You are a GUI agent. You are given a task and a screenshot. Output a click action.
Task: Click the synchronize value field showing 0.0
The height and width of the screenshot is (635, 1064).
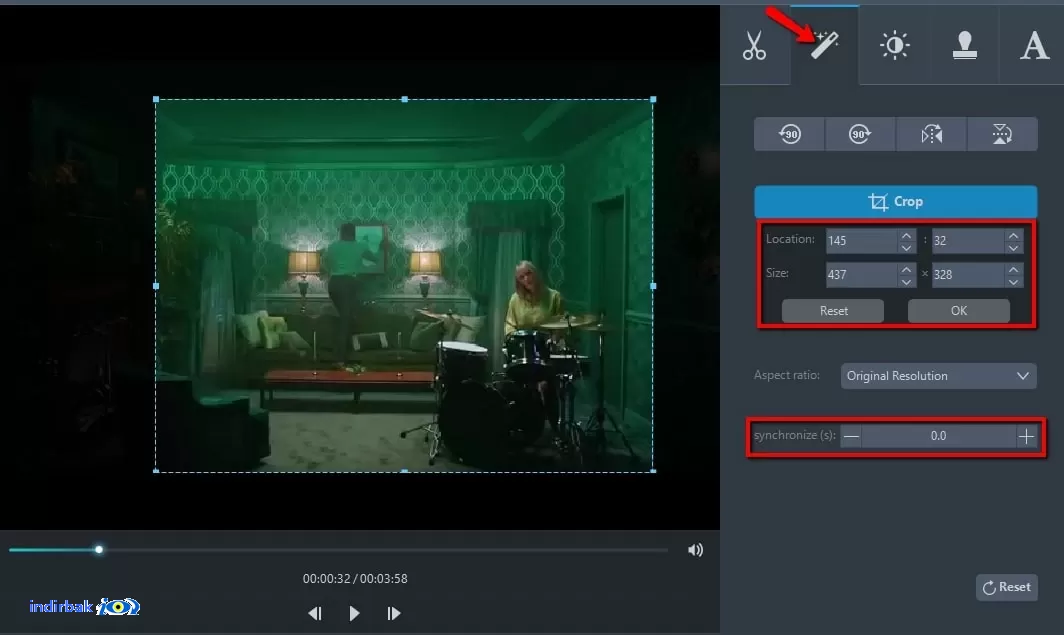click(938, 436)
